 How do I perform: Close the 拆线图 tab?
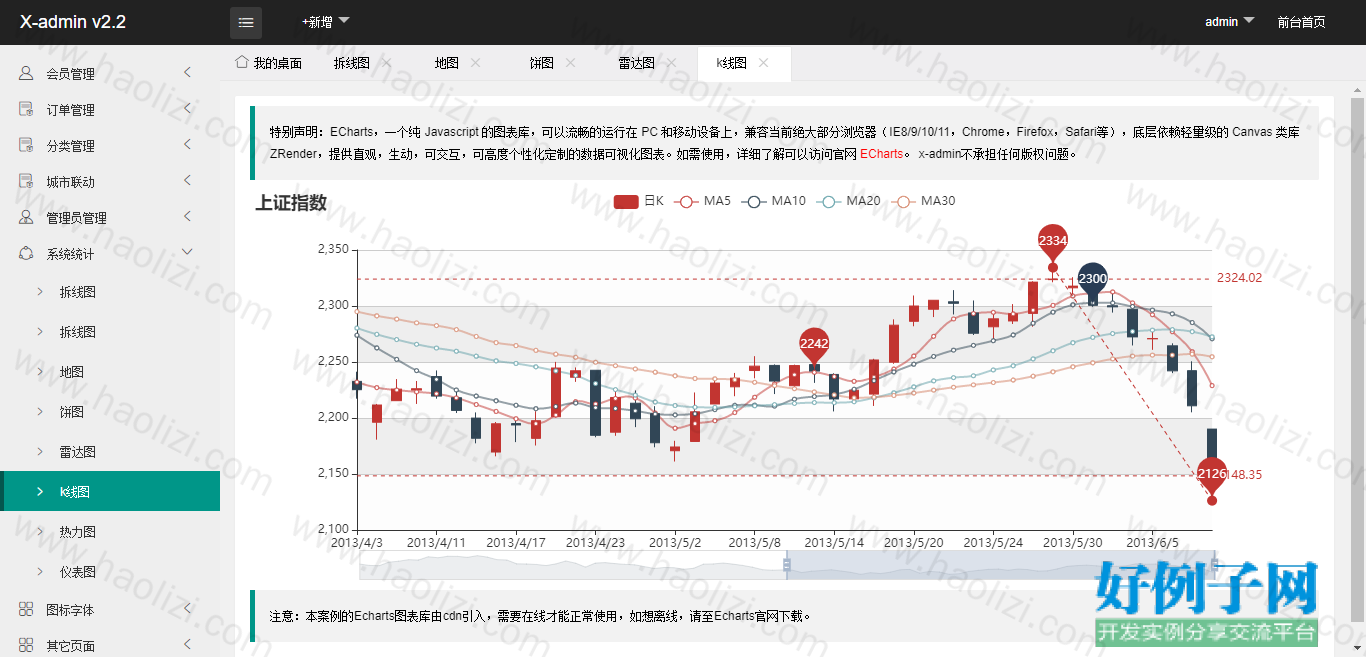tap(386, 63)
